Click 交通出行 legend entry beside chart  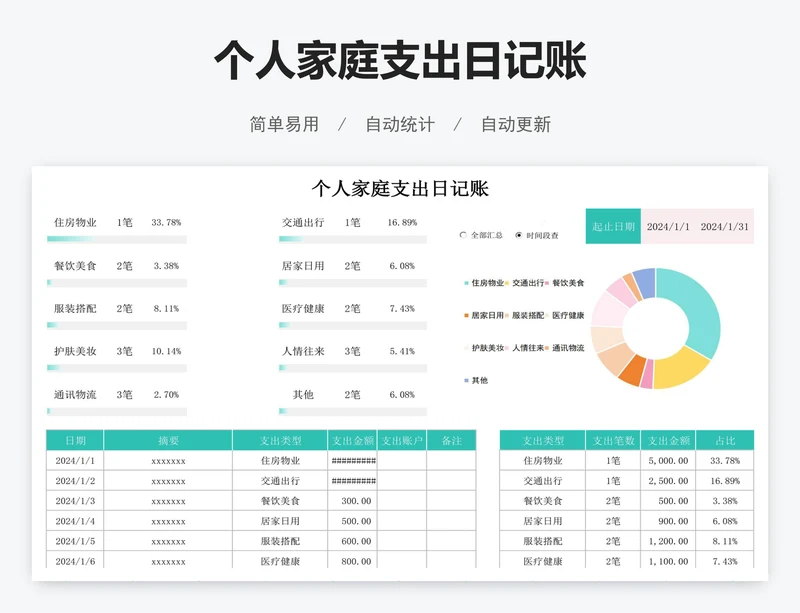[524, 282]
